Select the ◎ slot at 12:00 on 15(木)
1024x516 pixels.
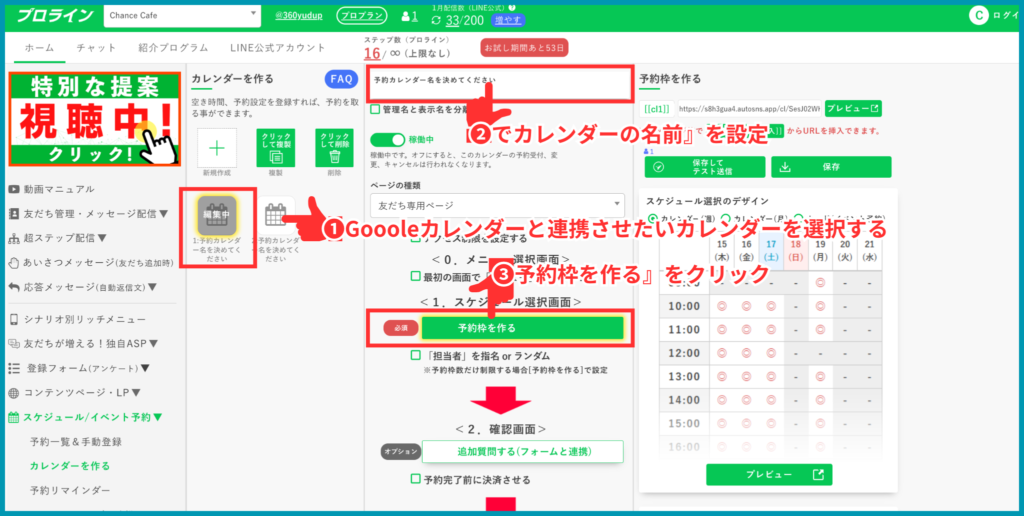[x=722, y=353]
